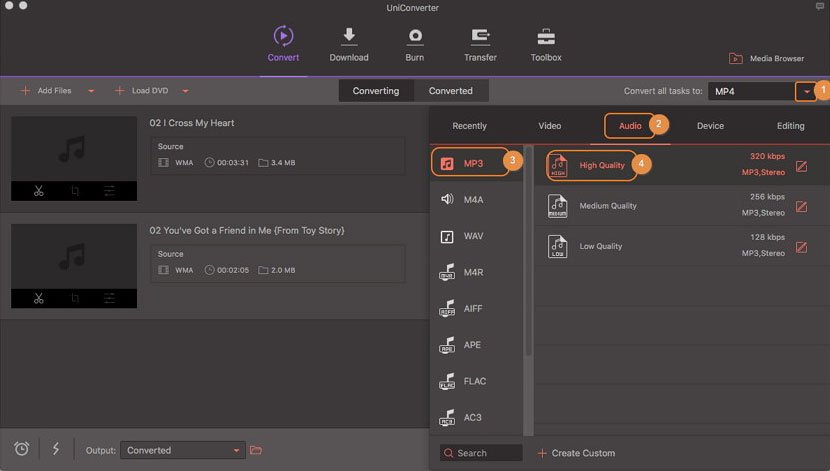Open the Download section
Screen dimensions: 830x471
(349, 44)
